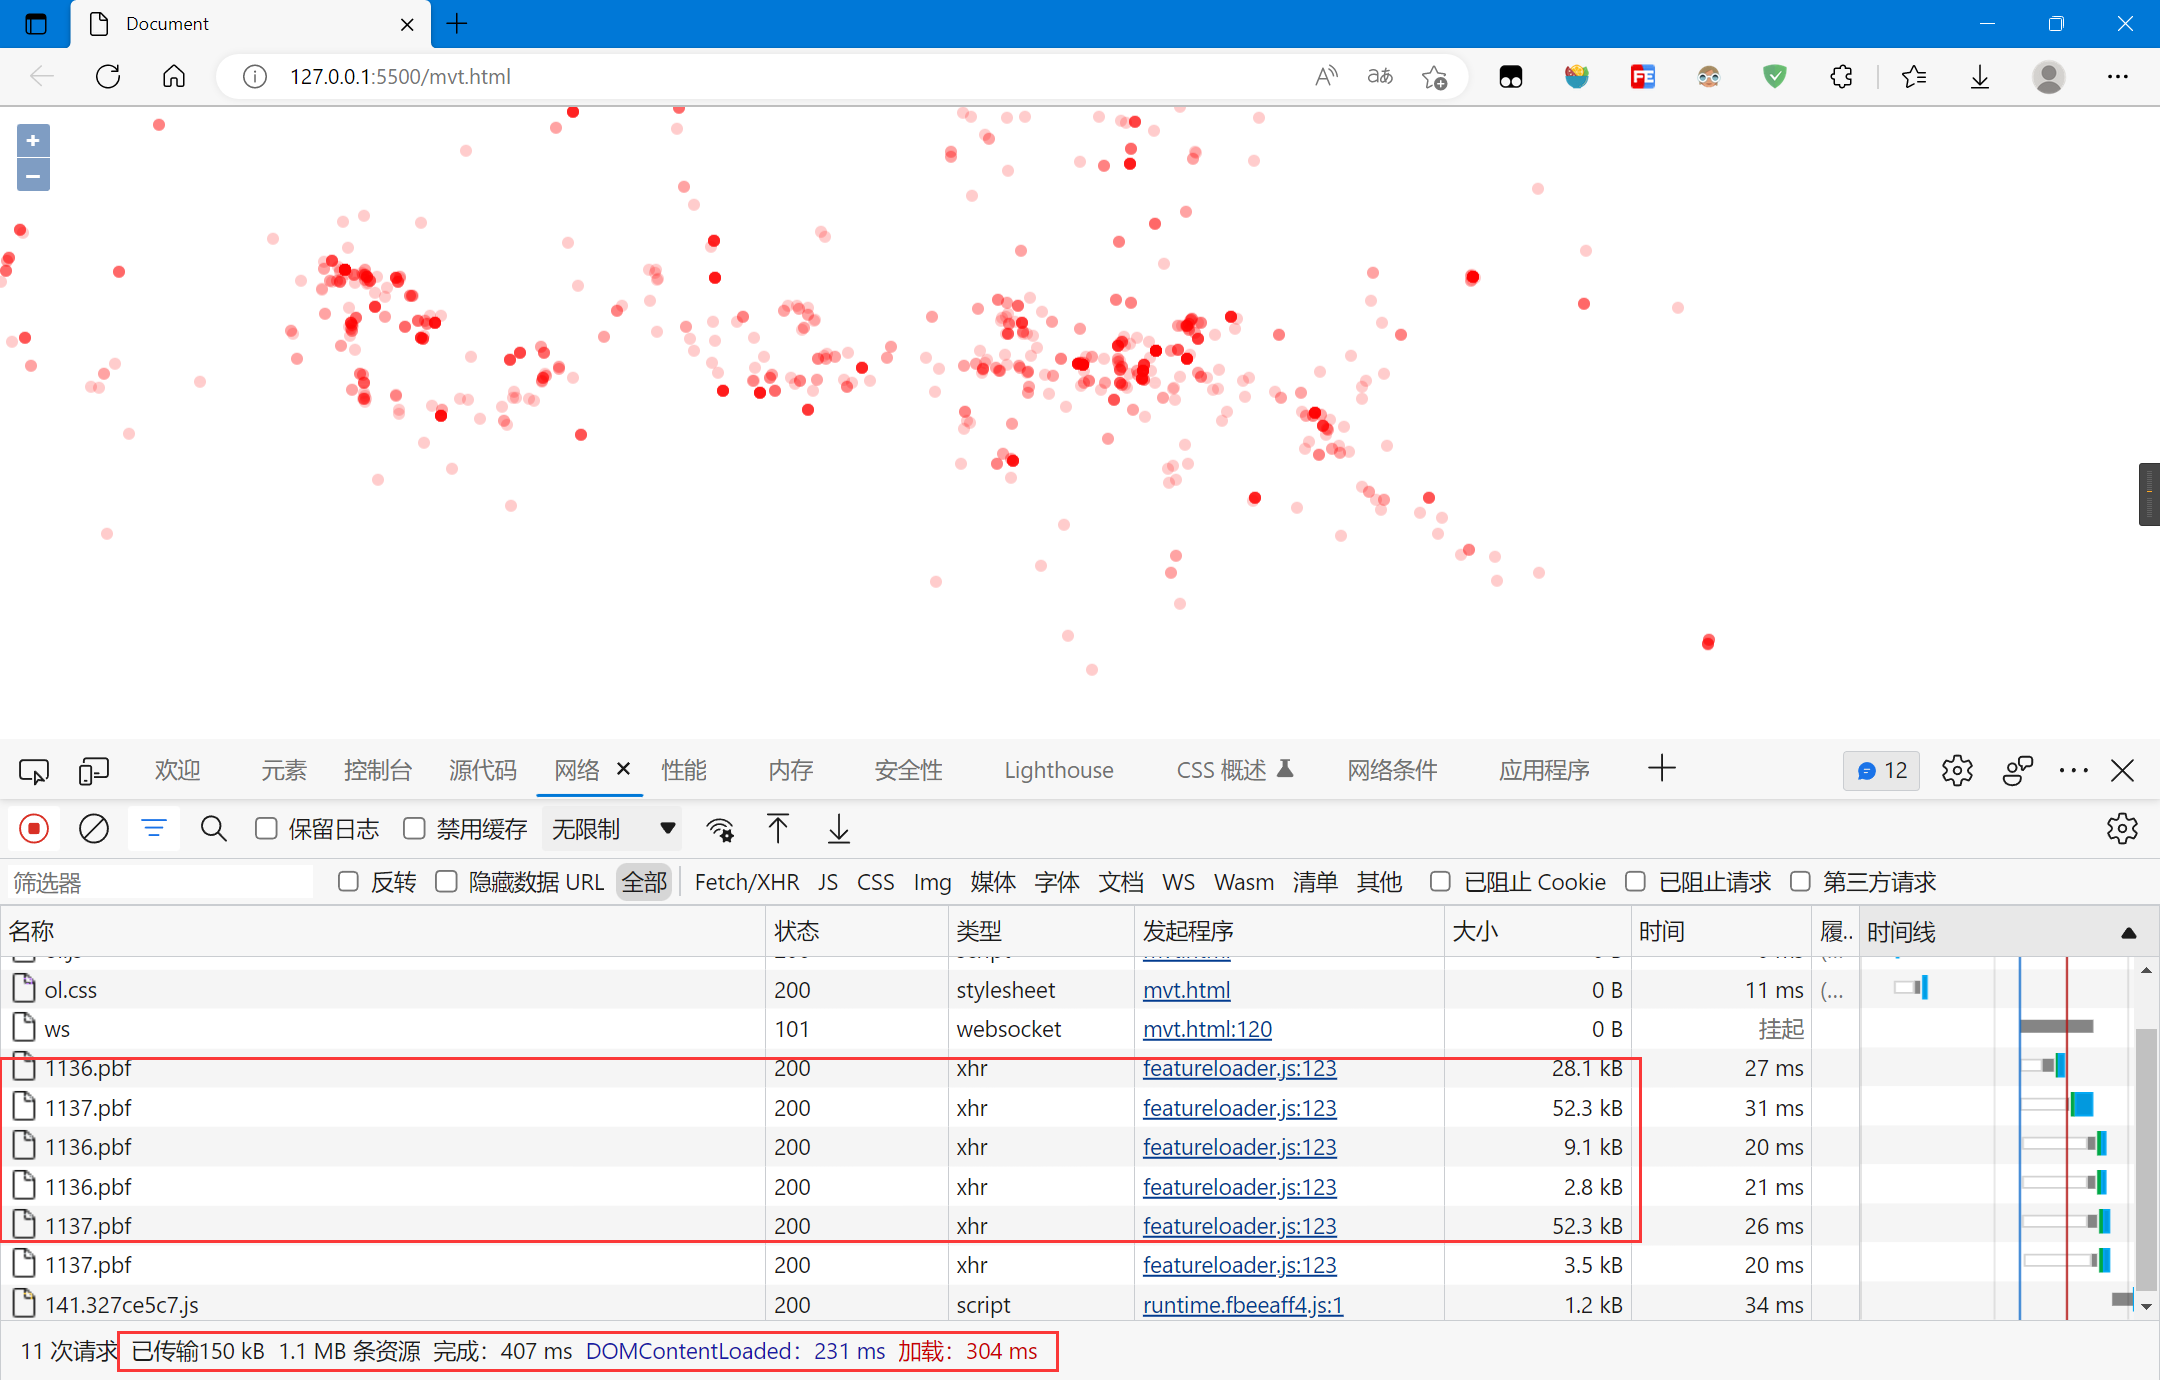Enable the 禁用缓存 checkbox

[414, 829]
